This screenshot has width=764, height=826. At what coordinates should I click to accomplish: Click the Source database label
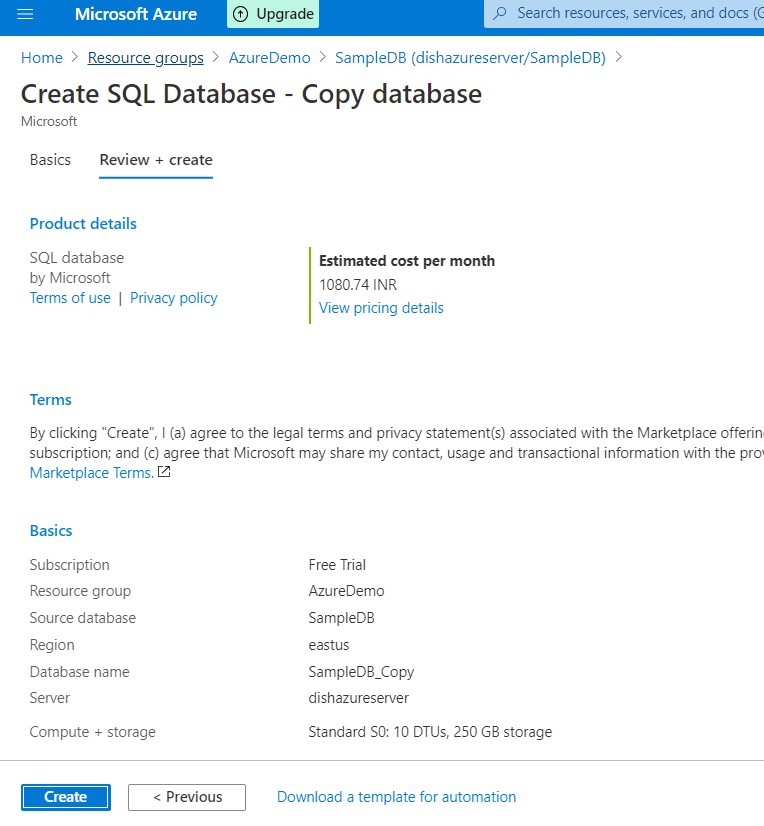83,618
